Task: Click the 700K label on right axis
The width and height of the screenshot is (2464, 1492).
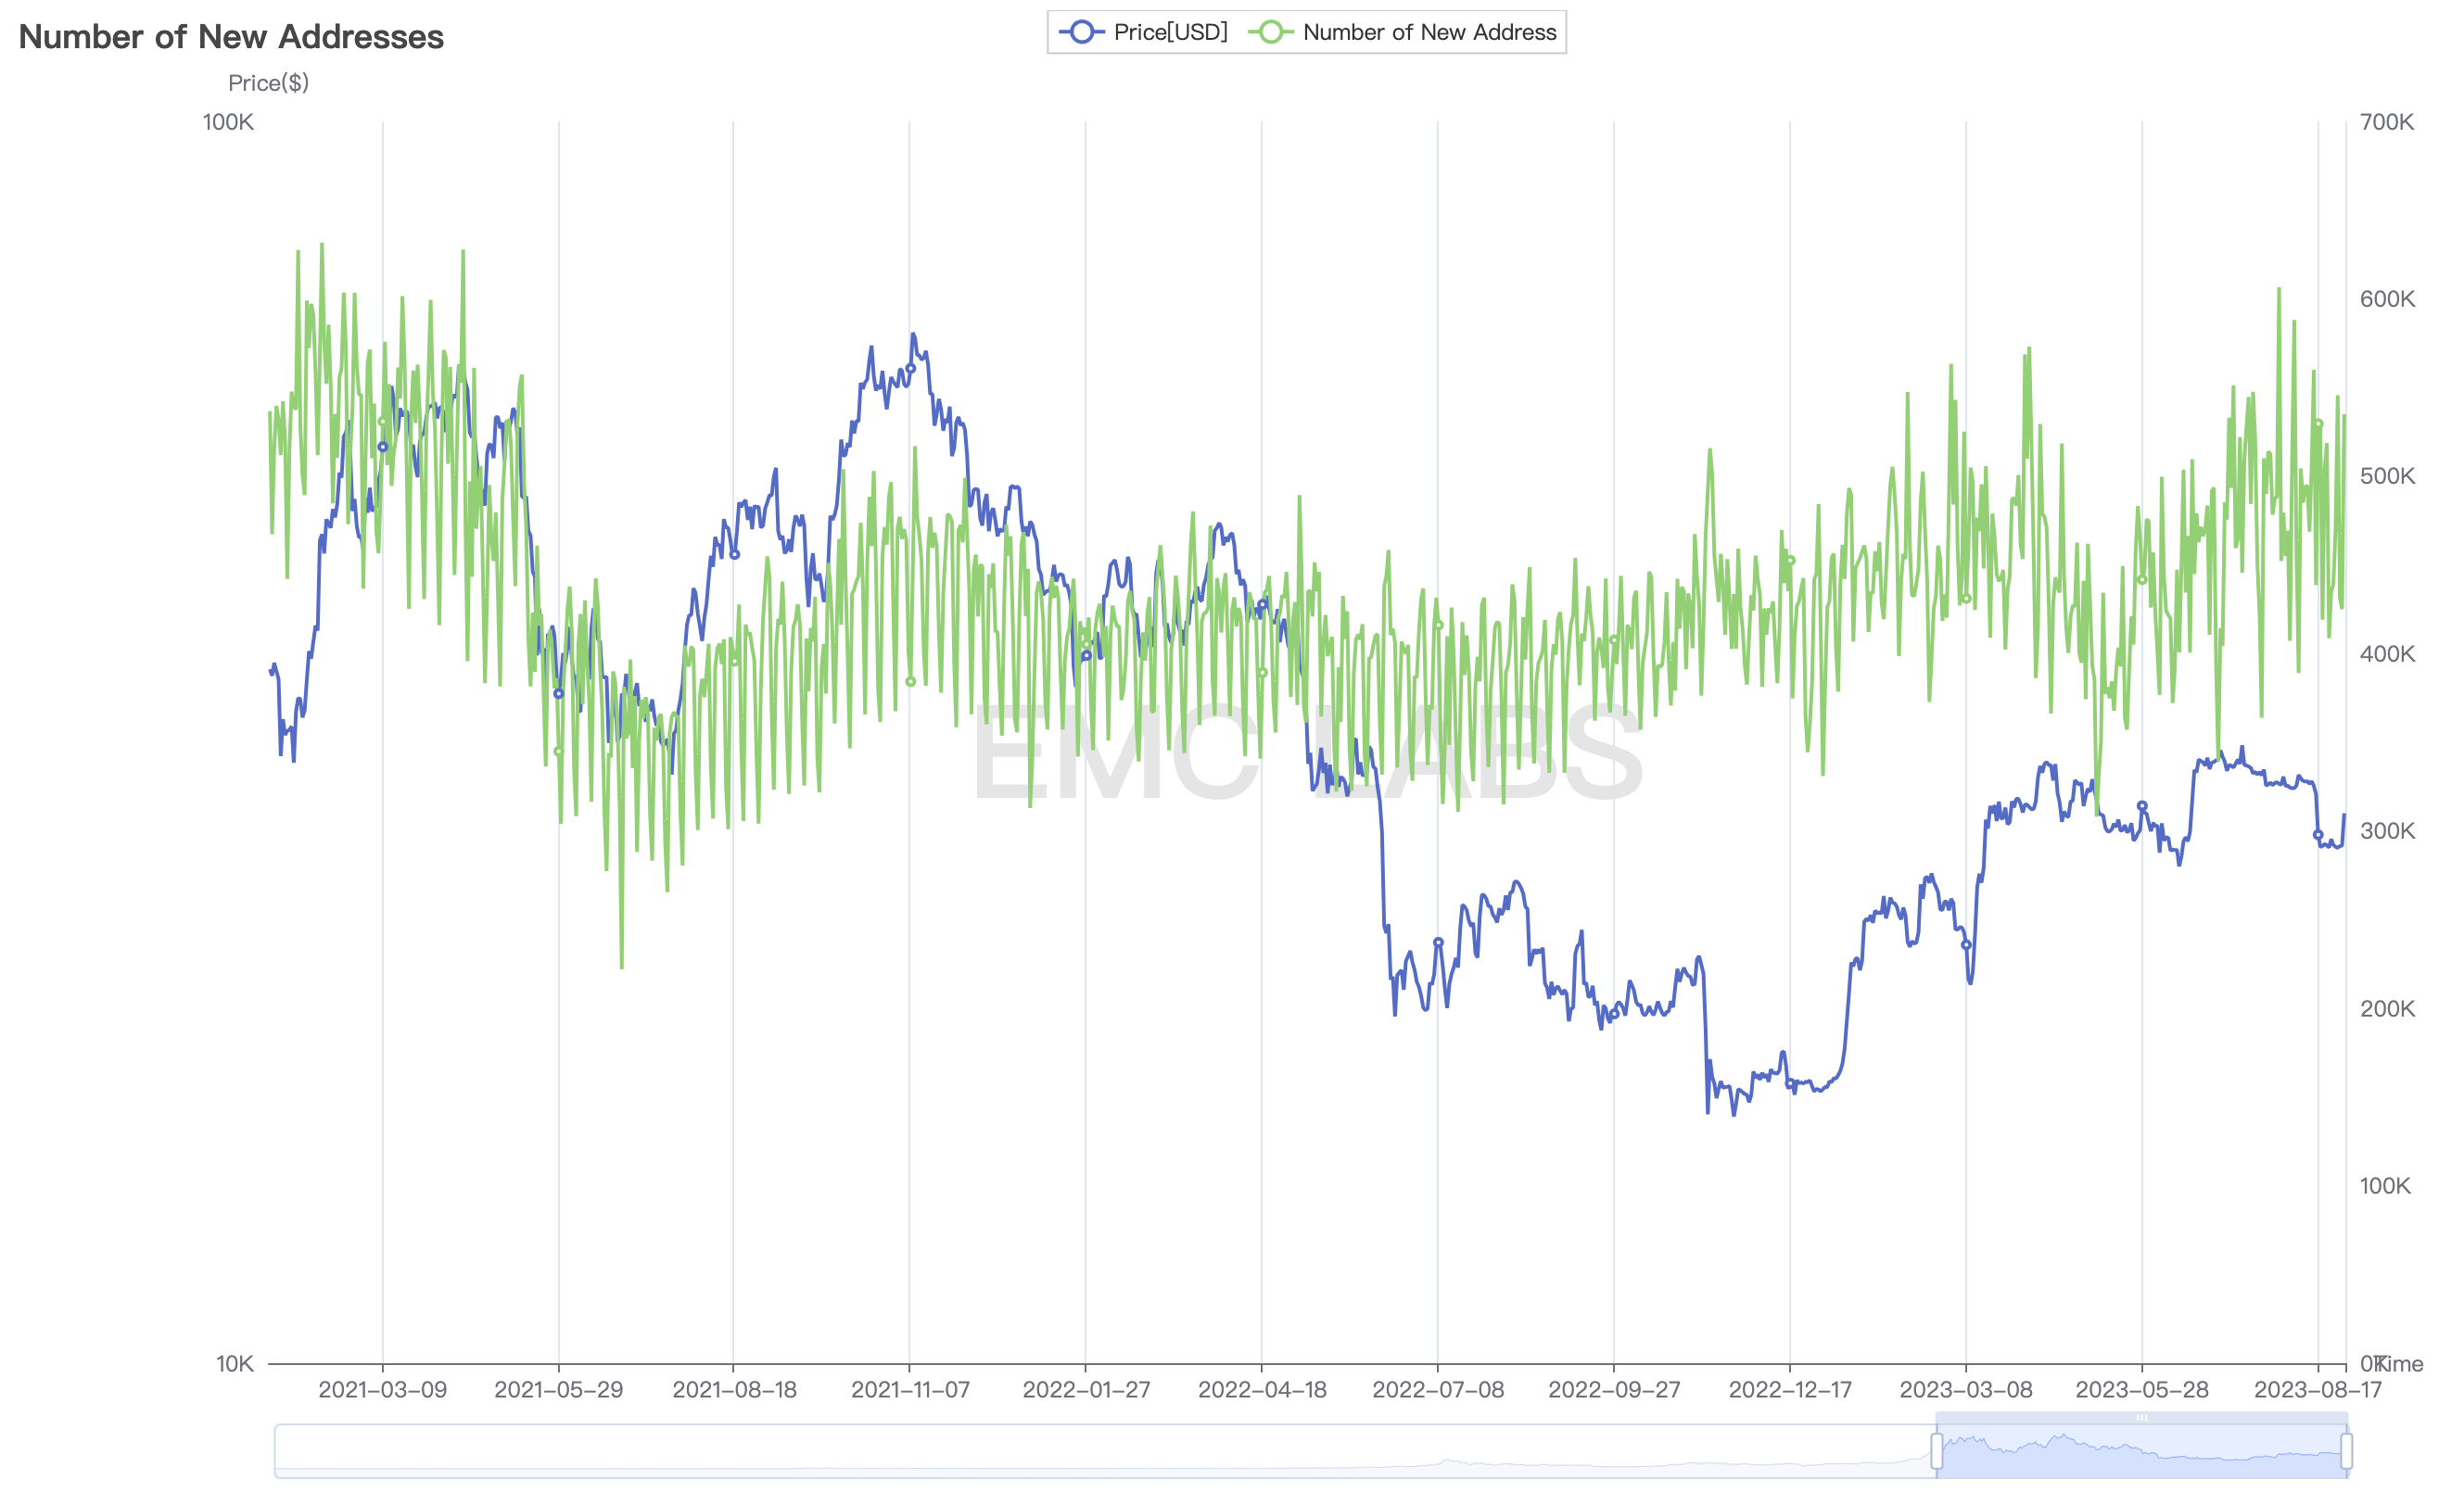Action: 2386,122
